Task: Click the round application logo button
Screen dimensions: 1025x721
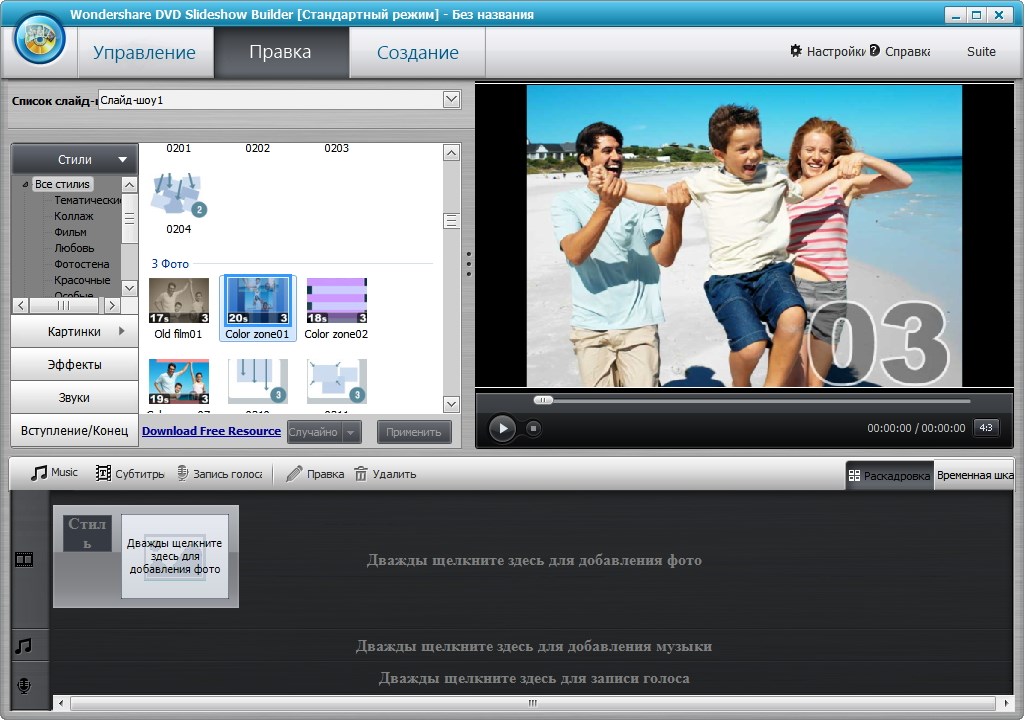Action: click(39, 40)
